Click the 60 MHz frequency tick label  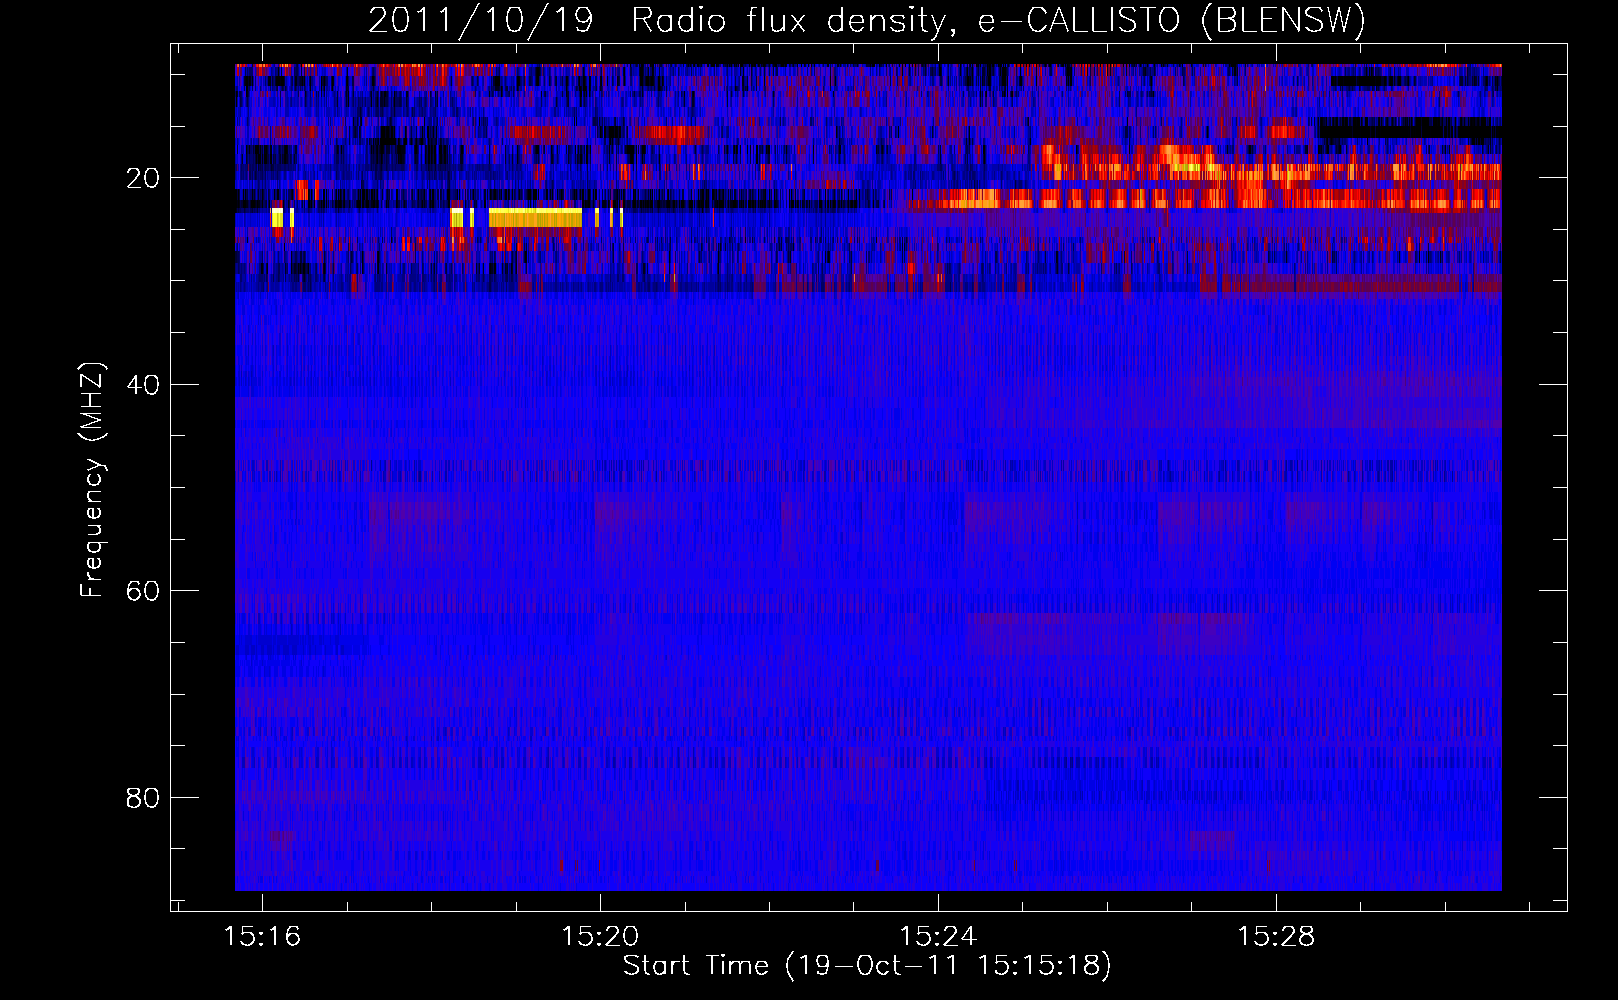coord(144,591)
